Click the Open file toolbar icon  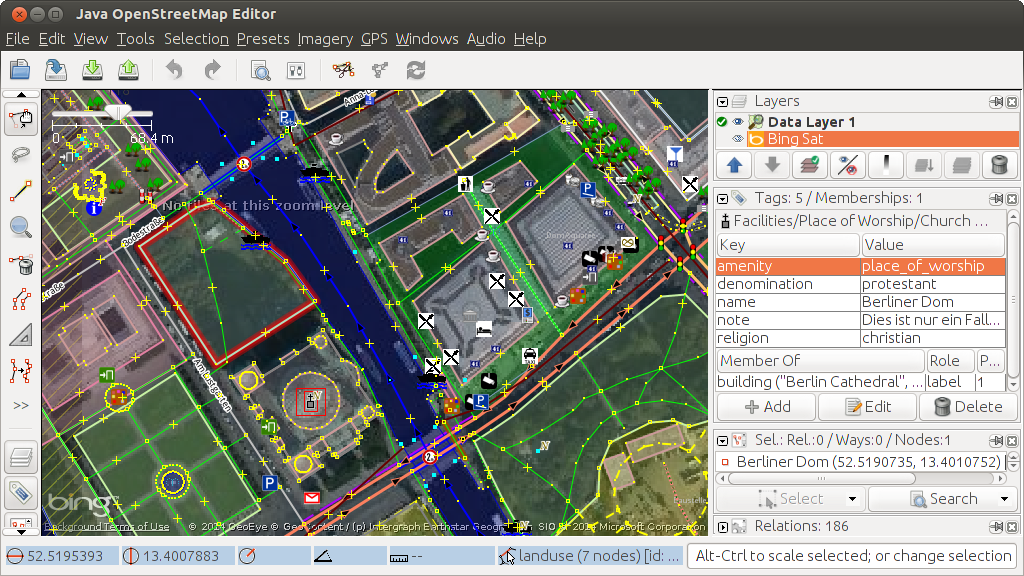(x=20, y=70)
